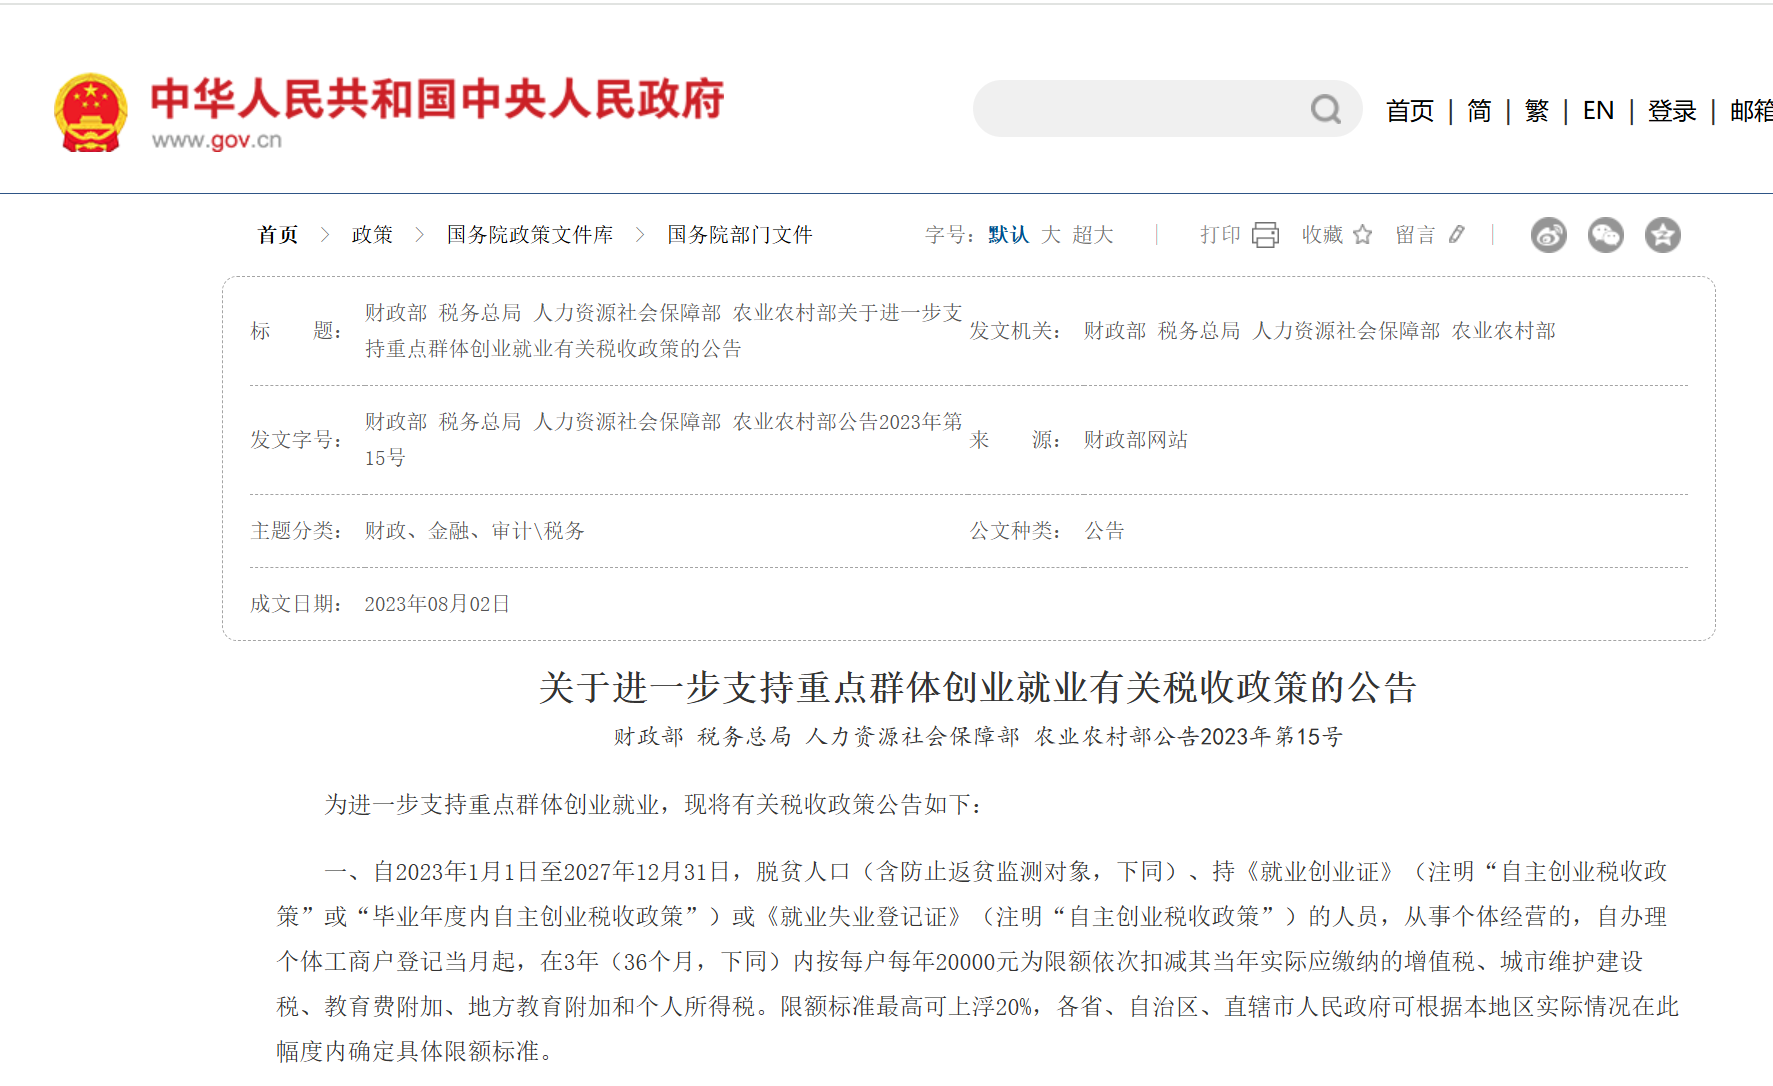Click the magnifier search icon
This screenshot has width=1773, height=1086.
(1325, 109)
